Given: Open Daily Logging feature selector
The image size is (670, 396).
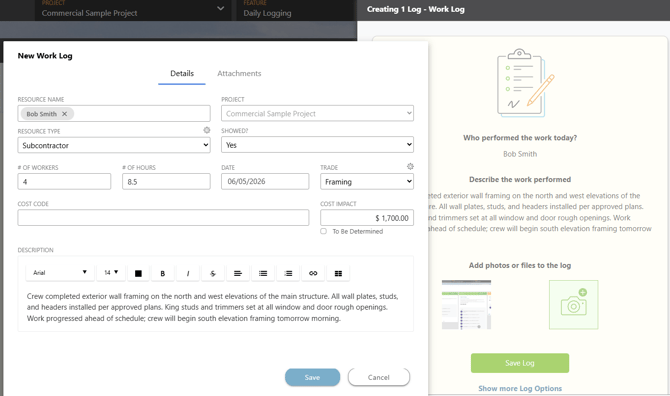Looking at the screenshot, I should coord(267,13).
